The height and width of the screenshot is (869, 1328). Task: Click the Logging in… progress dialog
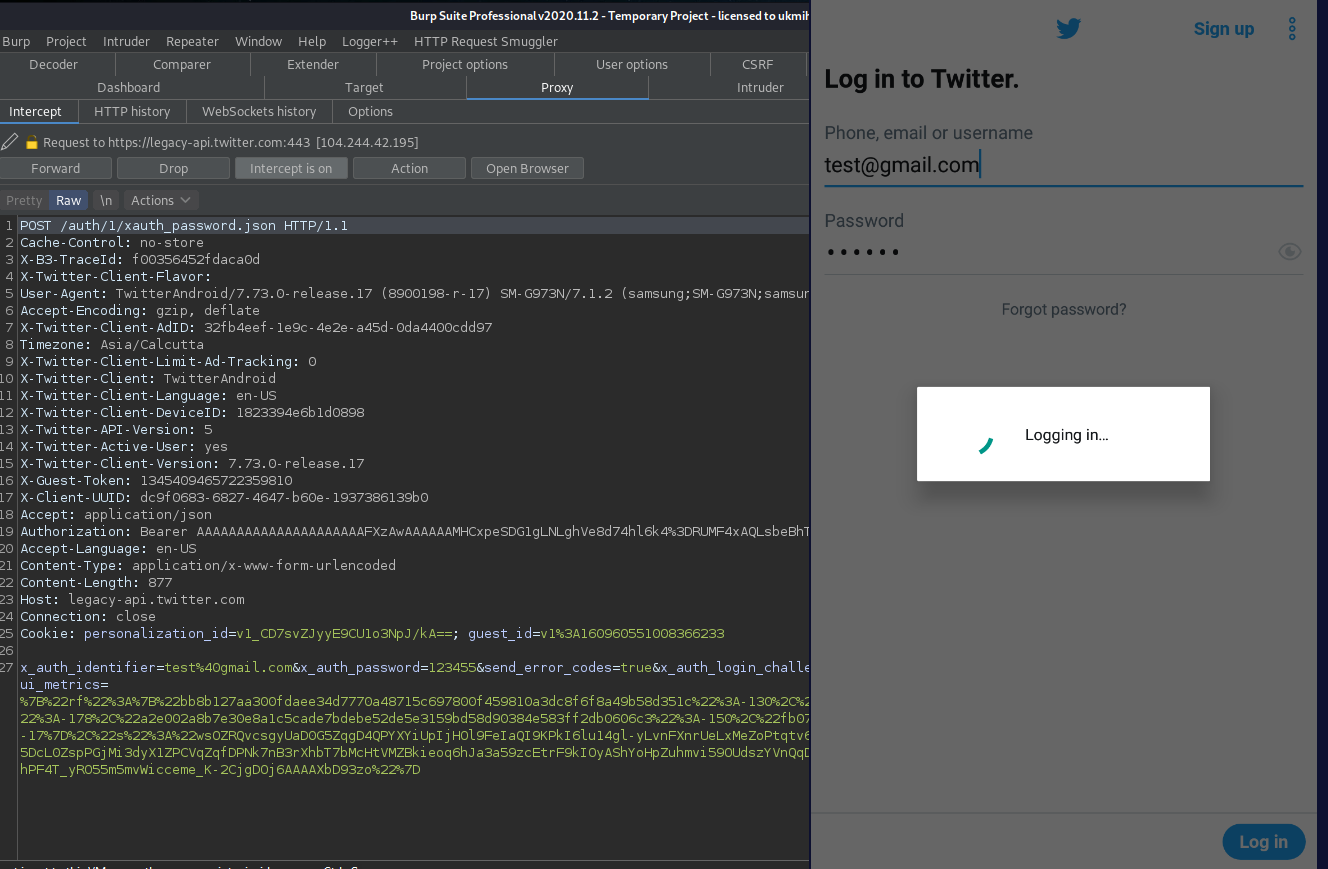pos(1063,434)
